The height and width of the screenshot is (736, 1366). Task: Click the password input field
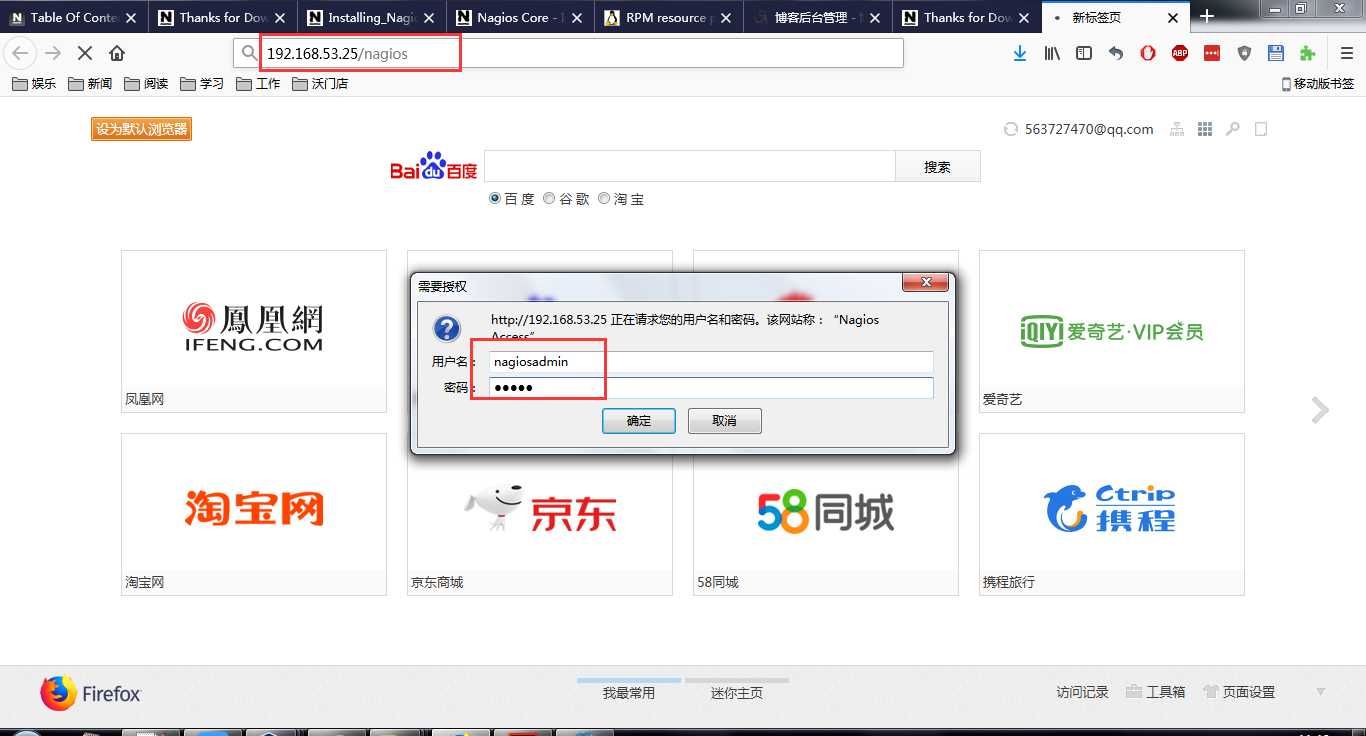click(700, 388)
